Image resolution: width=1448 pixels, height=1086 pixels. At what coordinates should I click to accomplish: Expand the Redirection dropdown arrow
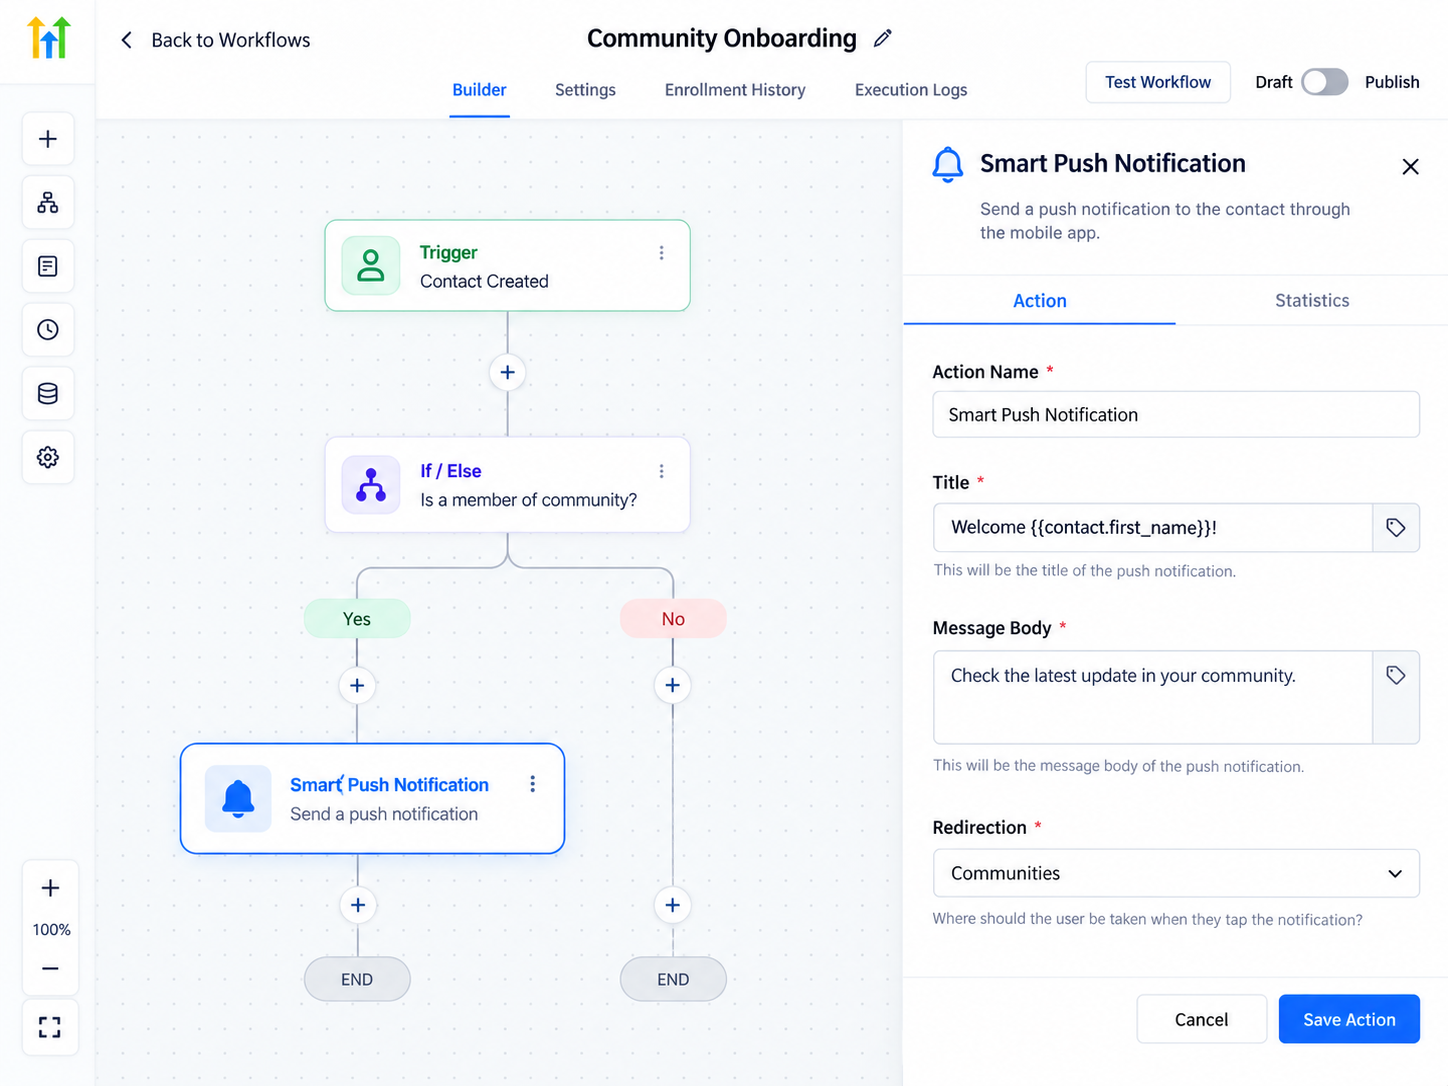[1395, 873]
